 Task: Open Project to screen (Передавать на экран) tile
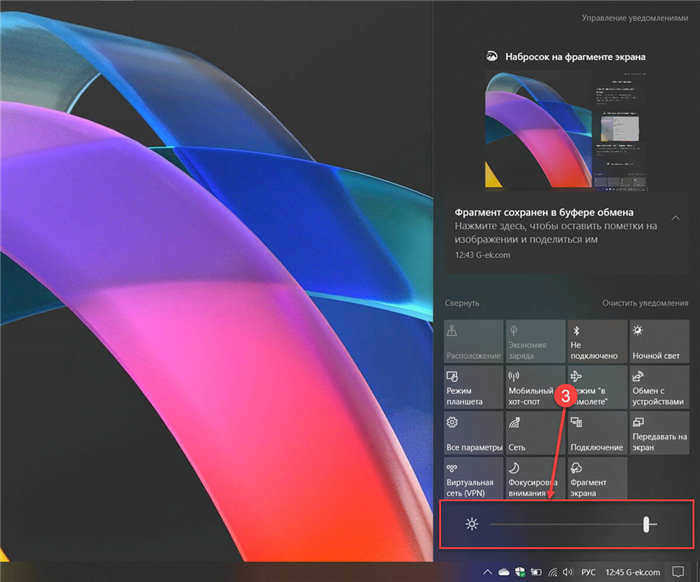point(659,433)
